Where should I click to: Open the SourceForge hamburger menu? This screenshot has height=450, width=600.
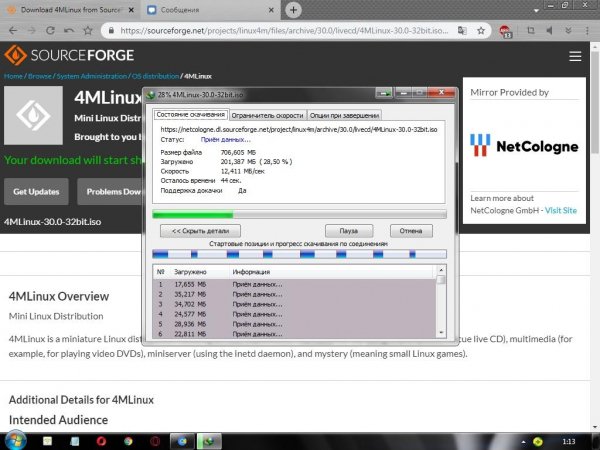pyautogui.click(x=575, y=56)
